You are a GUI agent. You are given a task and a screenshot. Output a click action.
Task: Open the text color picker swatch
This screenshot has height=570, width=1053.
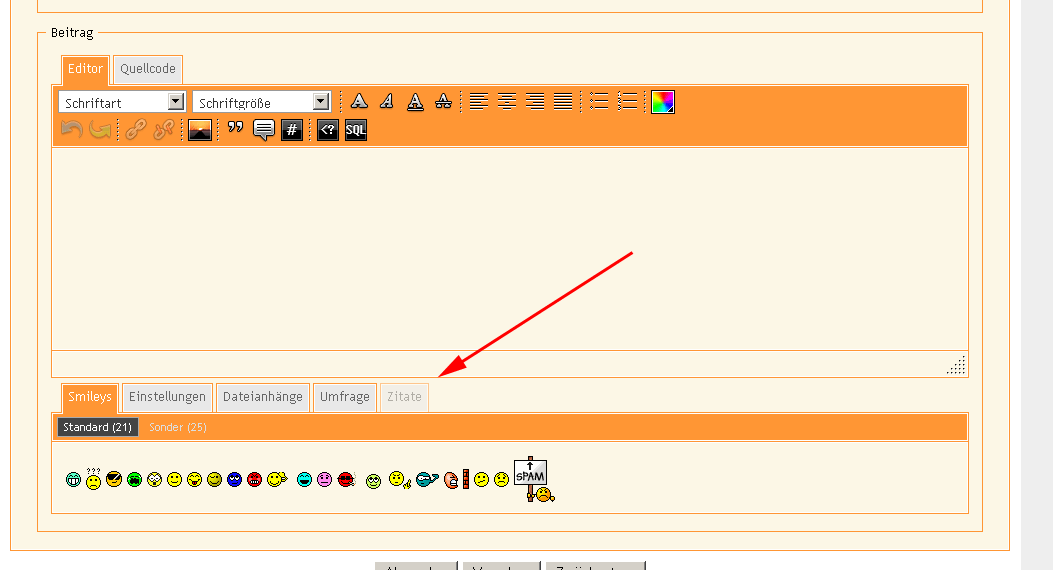(x=663, y=101)
